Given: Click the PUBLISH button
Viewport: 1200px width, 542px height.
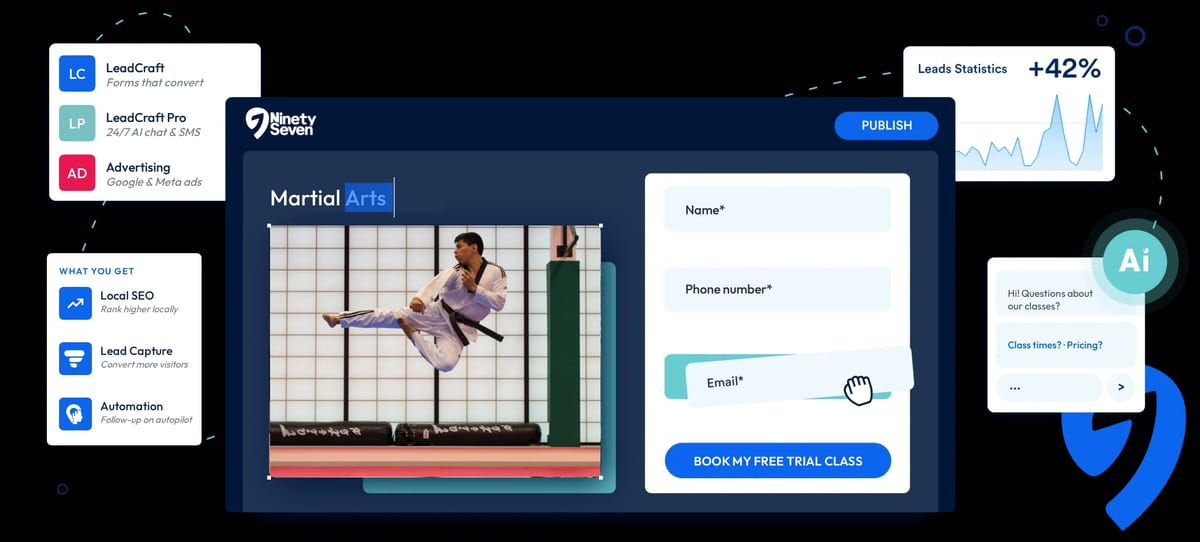Looking at the screenshot, I should (x=886, y=125).
